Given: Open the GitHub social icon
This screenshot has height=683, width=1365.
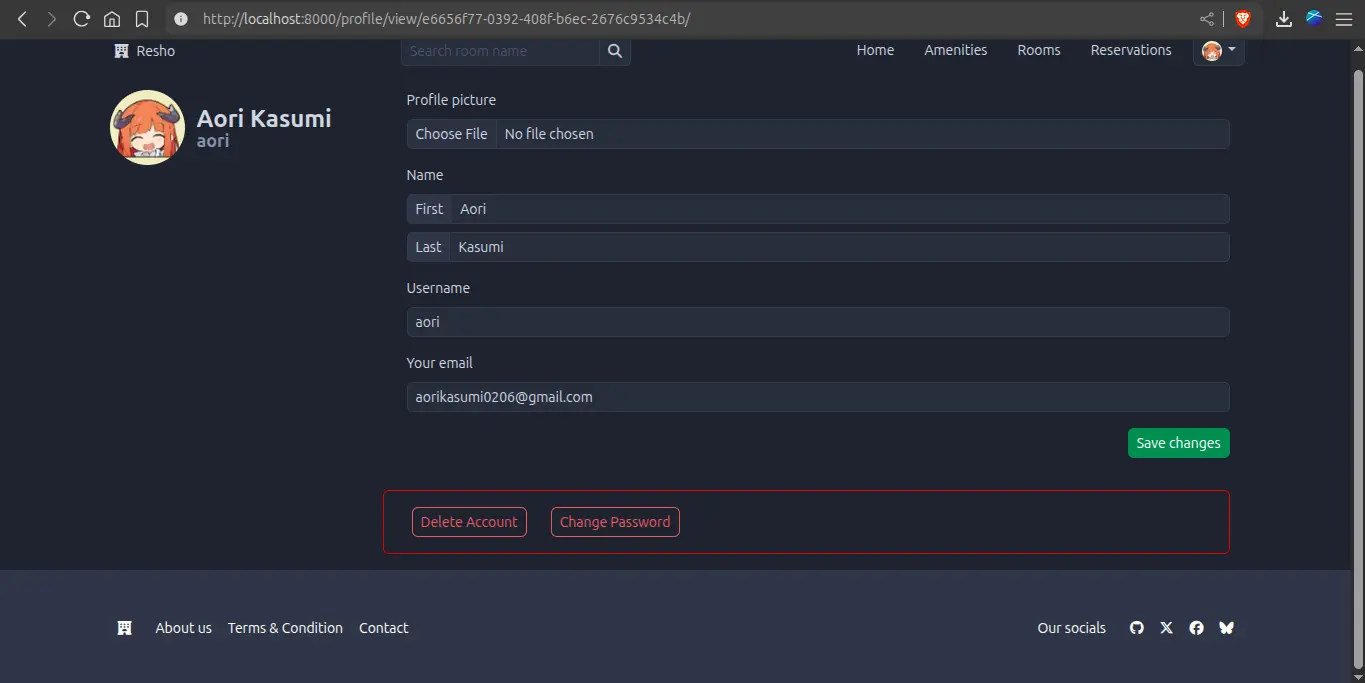Looking at the screenshot, I should pos(1136,628).
